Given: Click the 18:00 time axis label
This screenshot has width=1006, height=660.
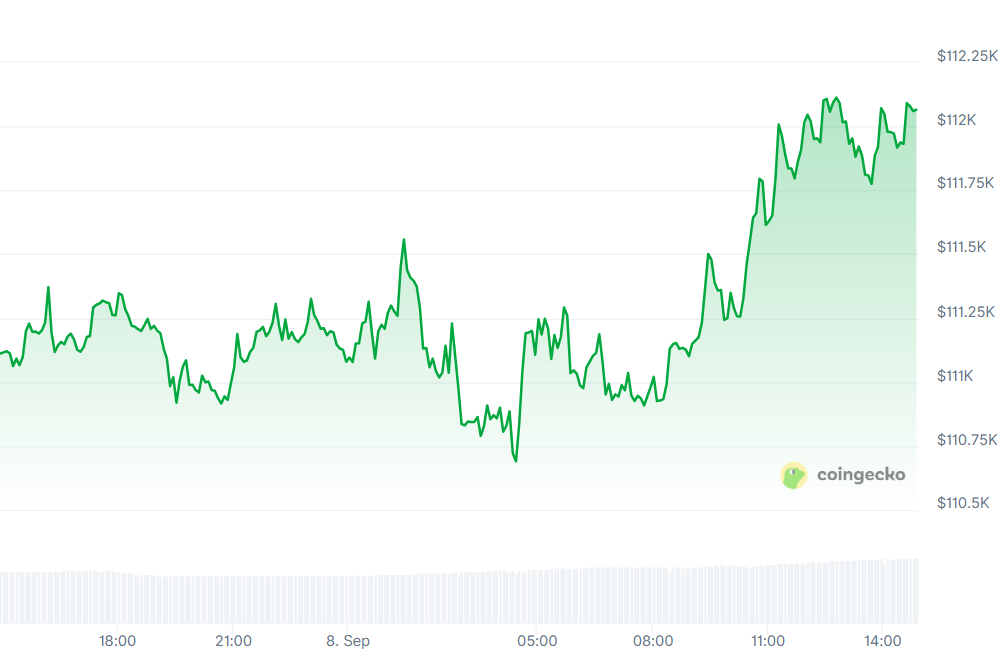Looking at the screenshot, I should click(x=118, y=641).
